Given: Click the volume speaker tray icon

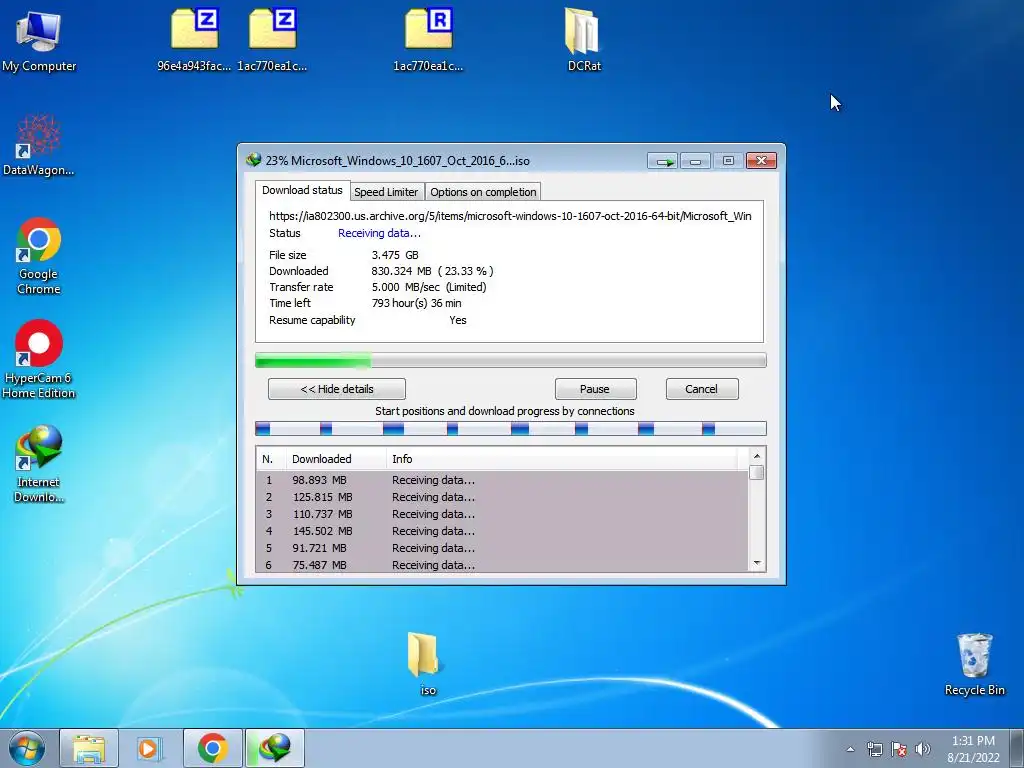Looking at the screenshot, I should (923, 749).
